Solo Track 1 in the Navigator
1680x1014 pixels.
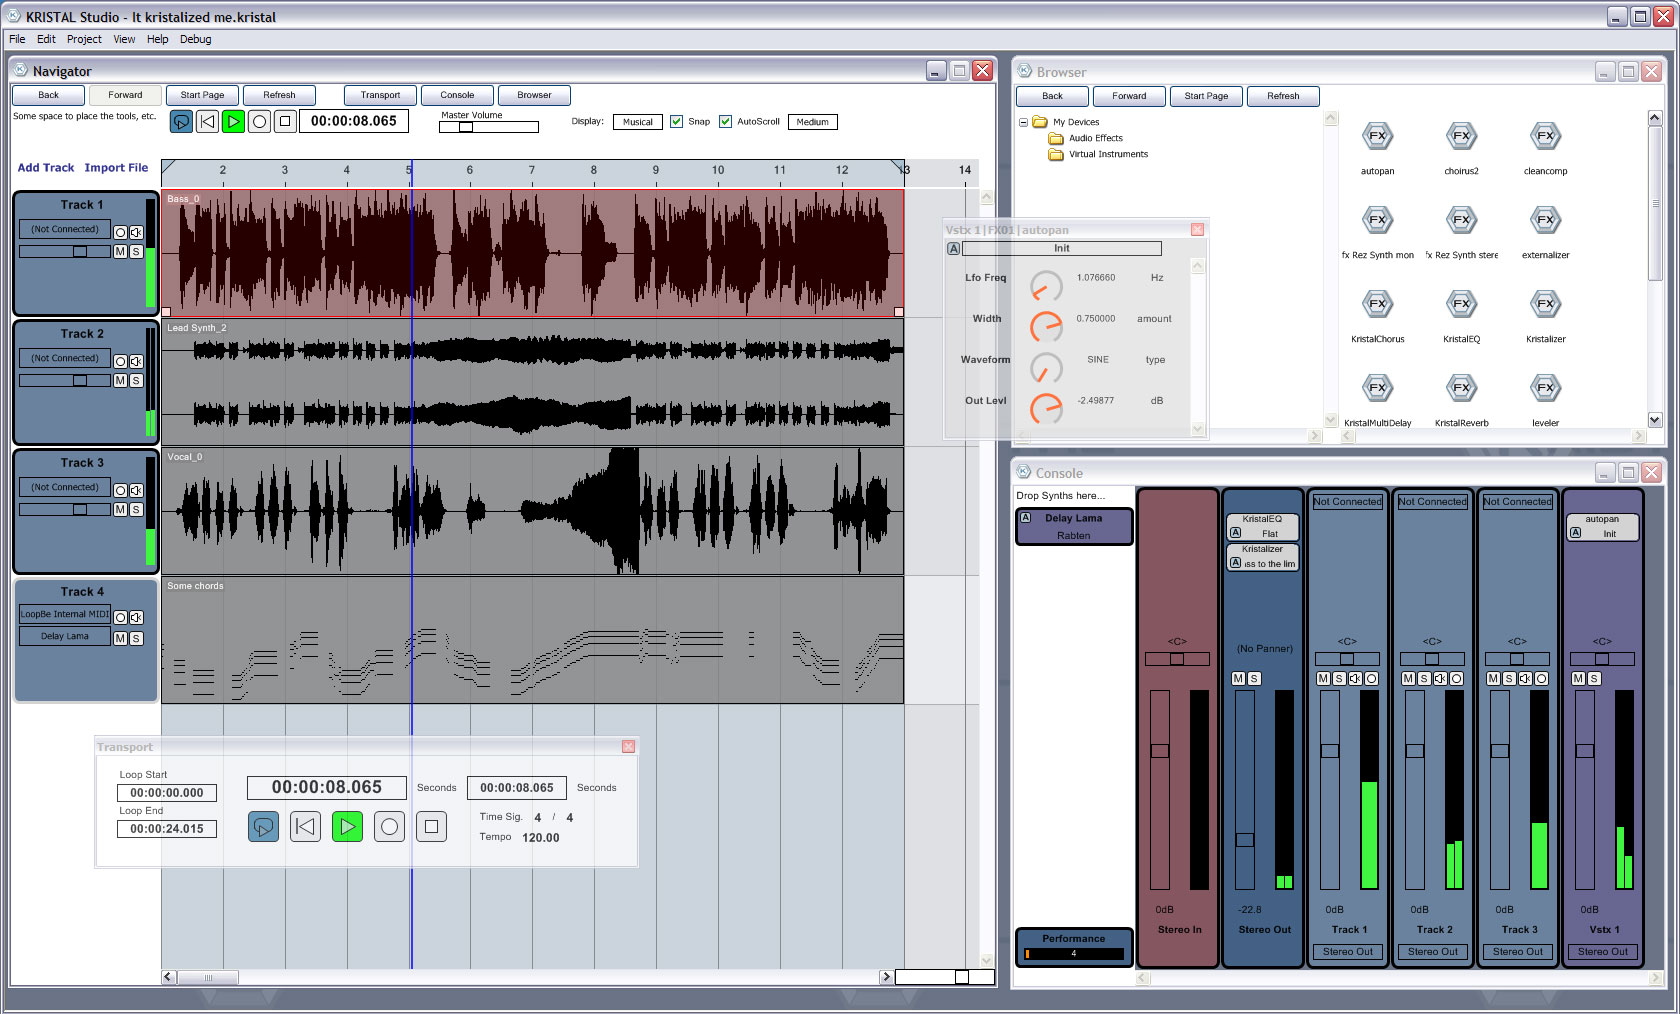pyautogui.click(x=136, y=252)
